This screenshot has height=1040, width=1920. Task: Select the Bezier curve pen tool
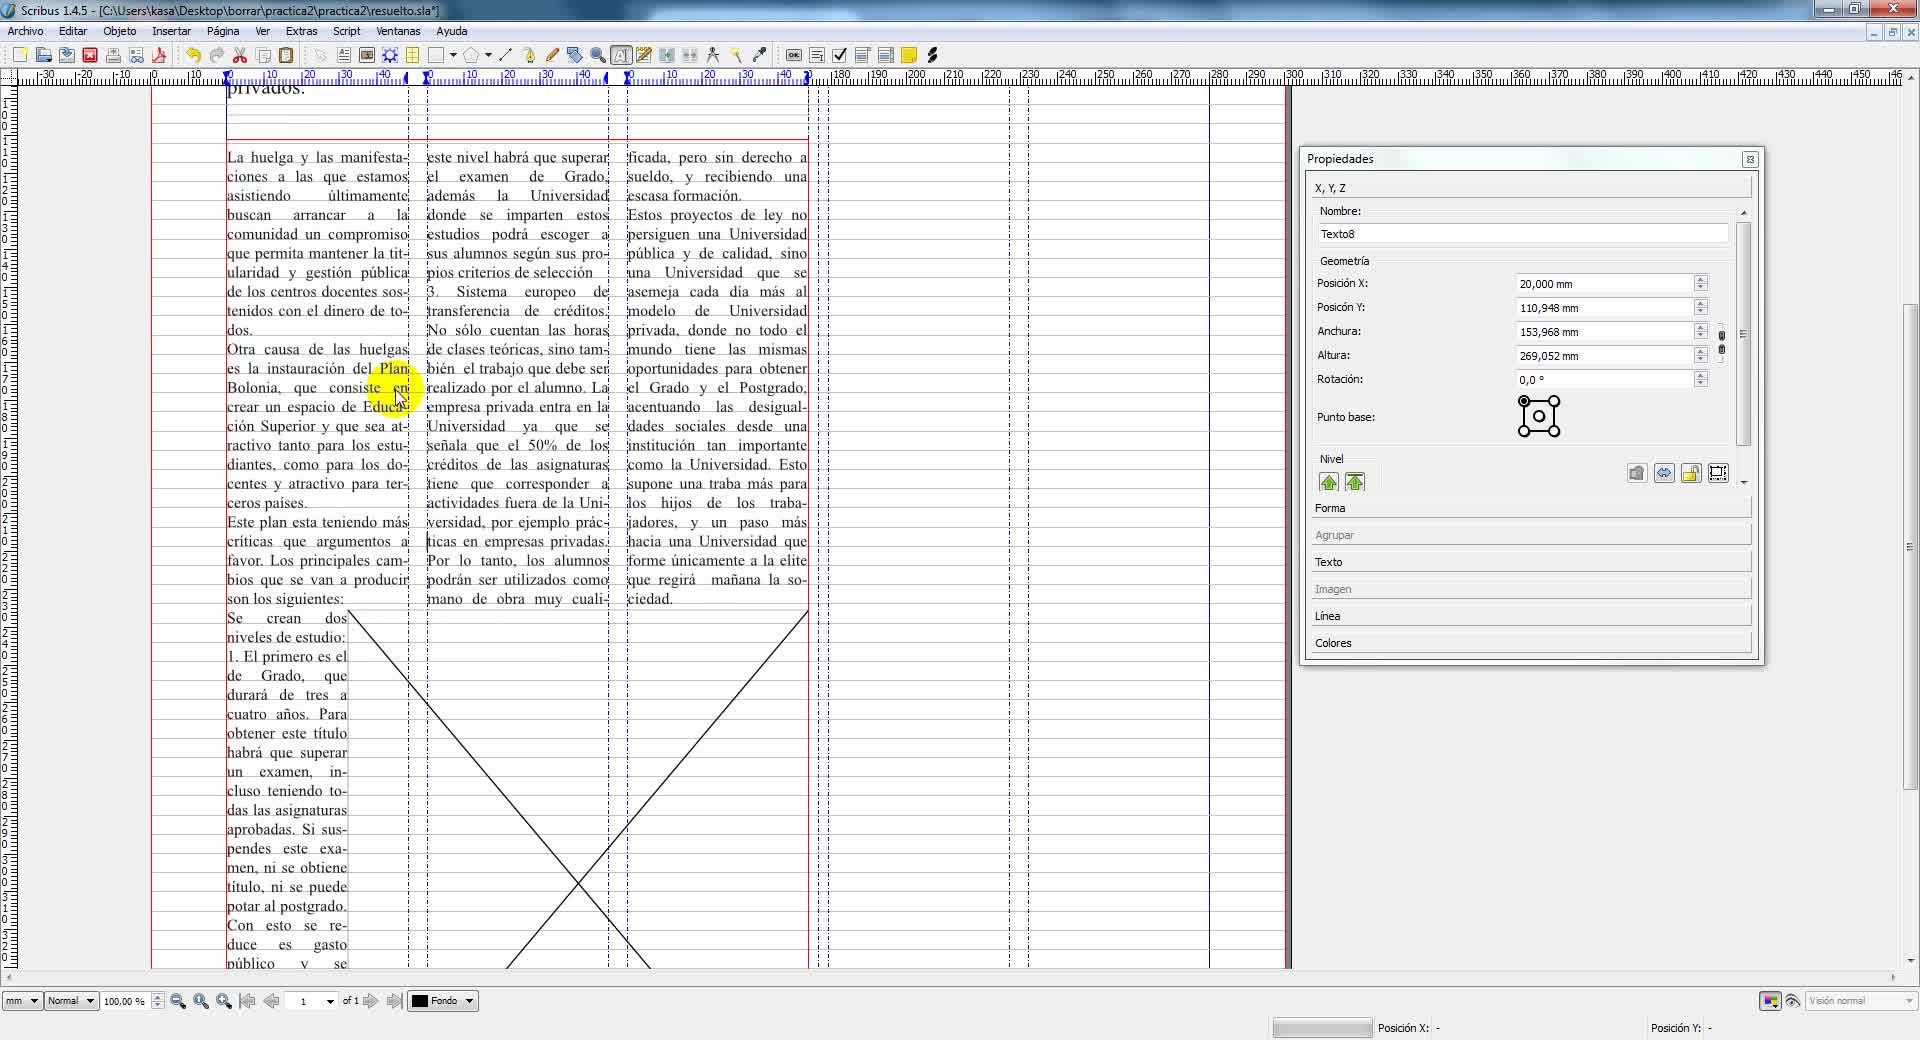click(x=528, y=56)
